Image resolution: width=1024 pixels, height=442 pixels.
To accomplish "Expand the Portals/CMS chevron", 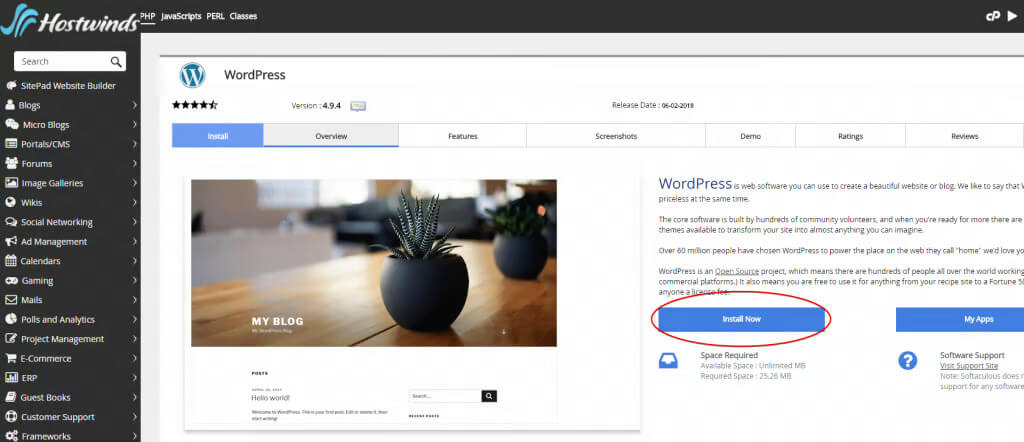I will click(134, 144).
